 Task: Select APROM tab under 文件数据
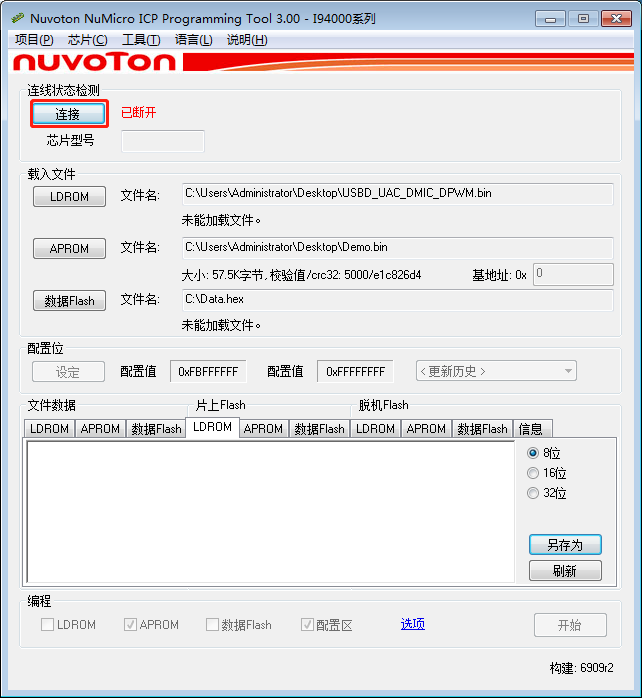100,429
